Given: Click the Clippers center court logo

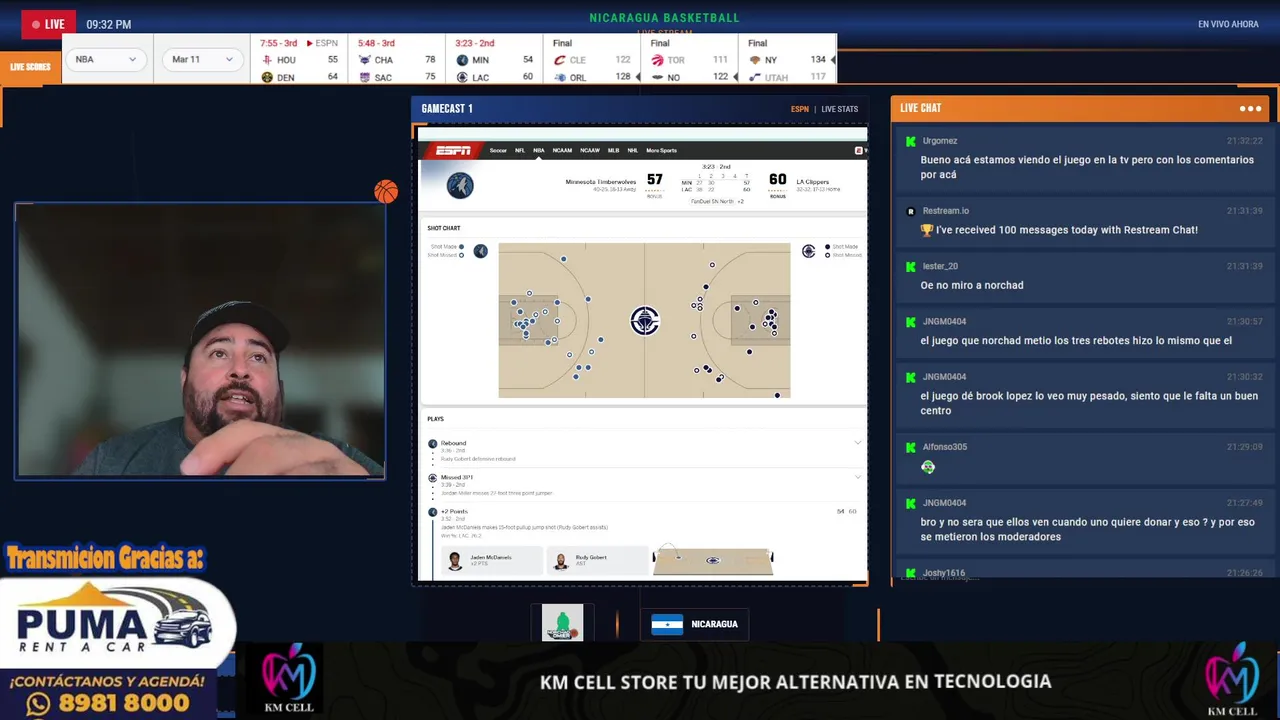Looking at the screenshot, I should coord(645,320).
